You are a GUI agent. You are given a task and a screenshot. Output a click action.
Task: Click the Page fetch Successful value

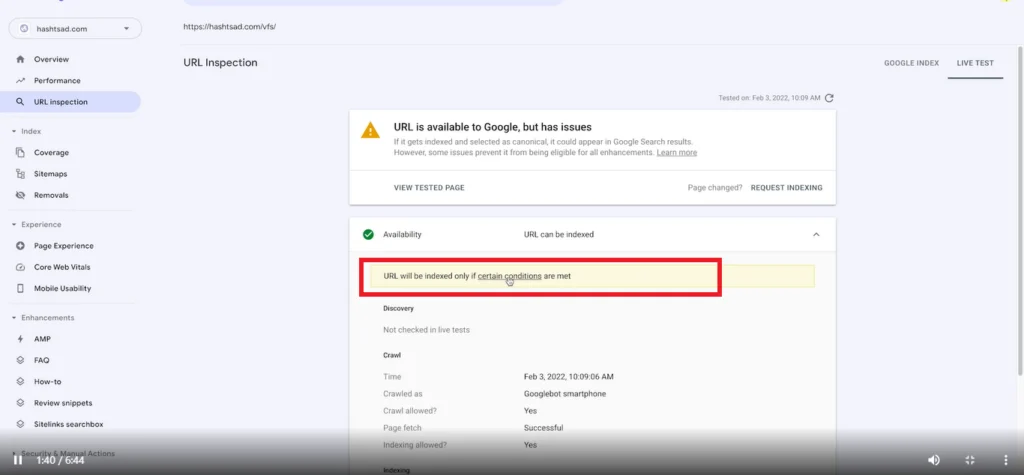coord(543,428)
